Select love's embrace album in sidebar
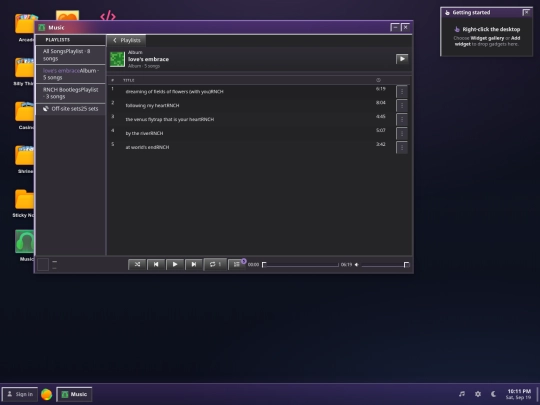The image size is (540, 405). (71, 74)
